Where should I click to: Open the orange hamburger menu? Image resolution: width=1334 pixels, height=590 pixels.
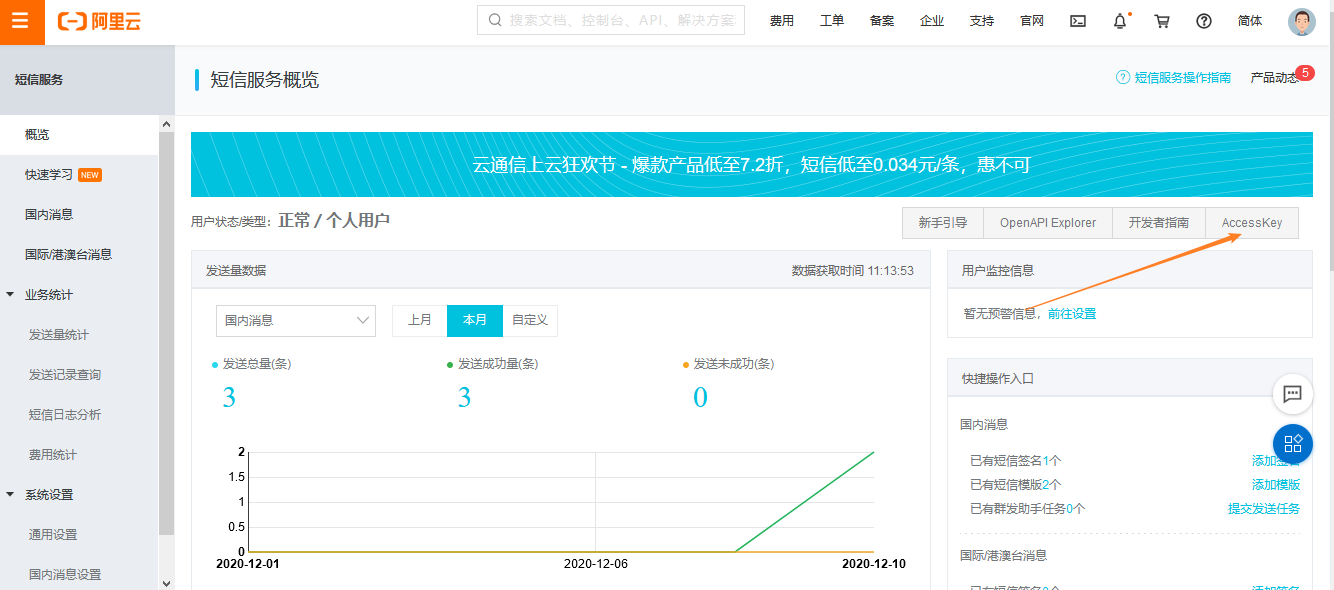coord(21,21)
